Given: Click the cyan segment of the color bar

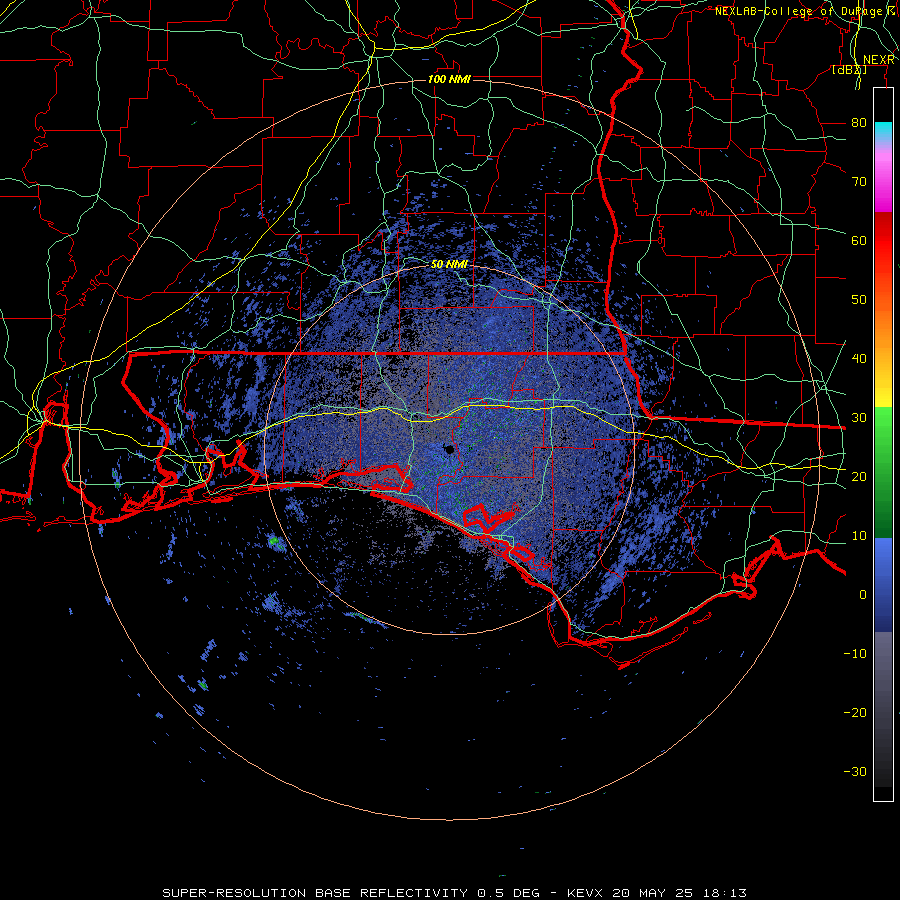Looking at the screenshot, I should [x=883, y=131].
